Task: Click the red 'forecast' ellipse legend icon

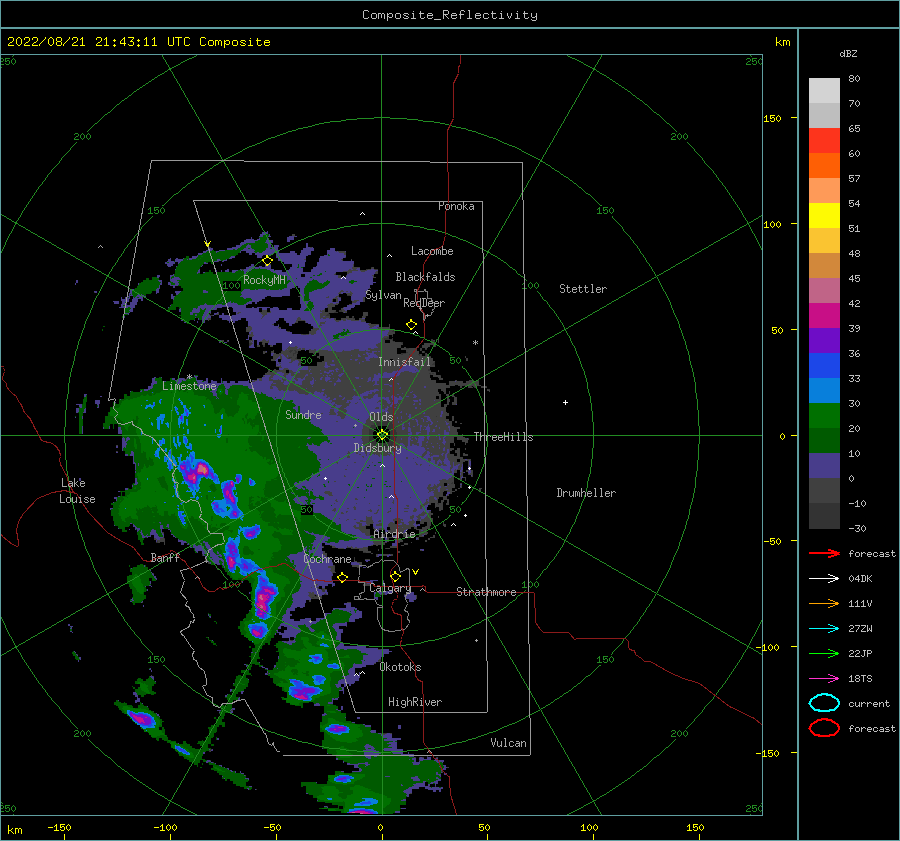Action: pos(824,728)
